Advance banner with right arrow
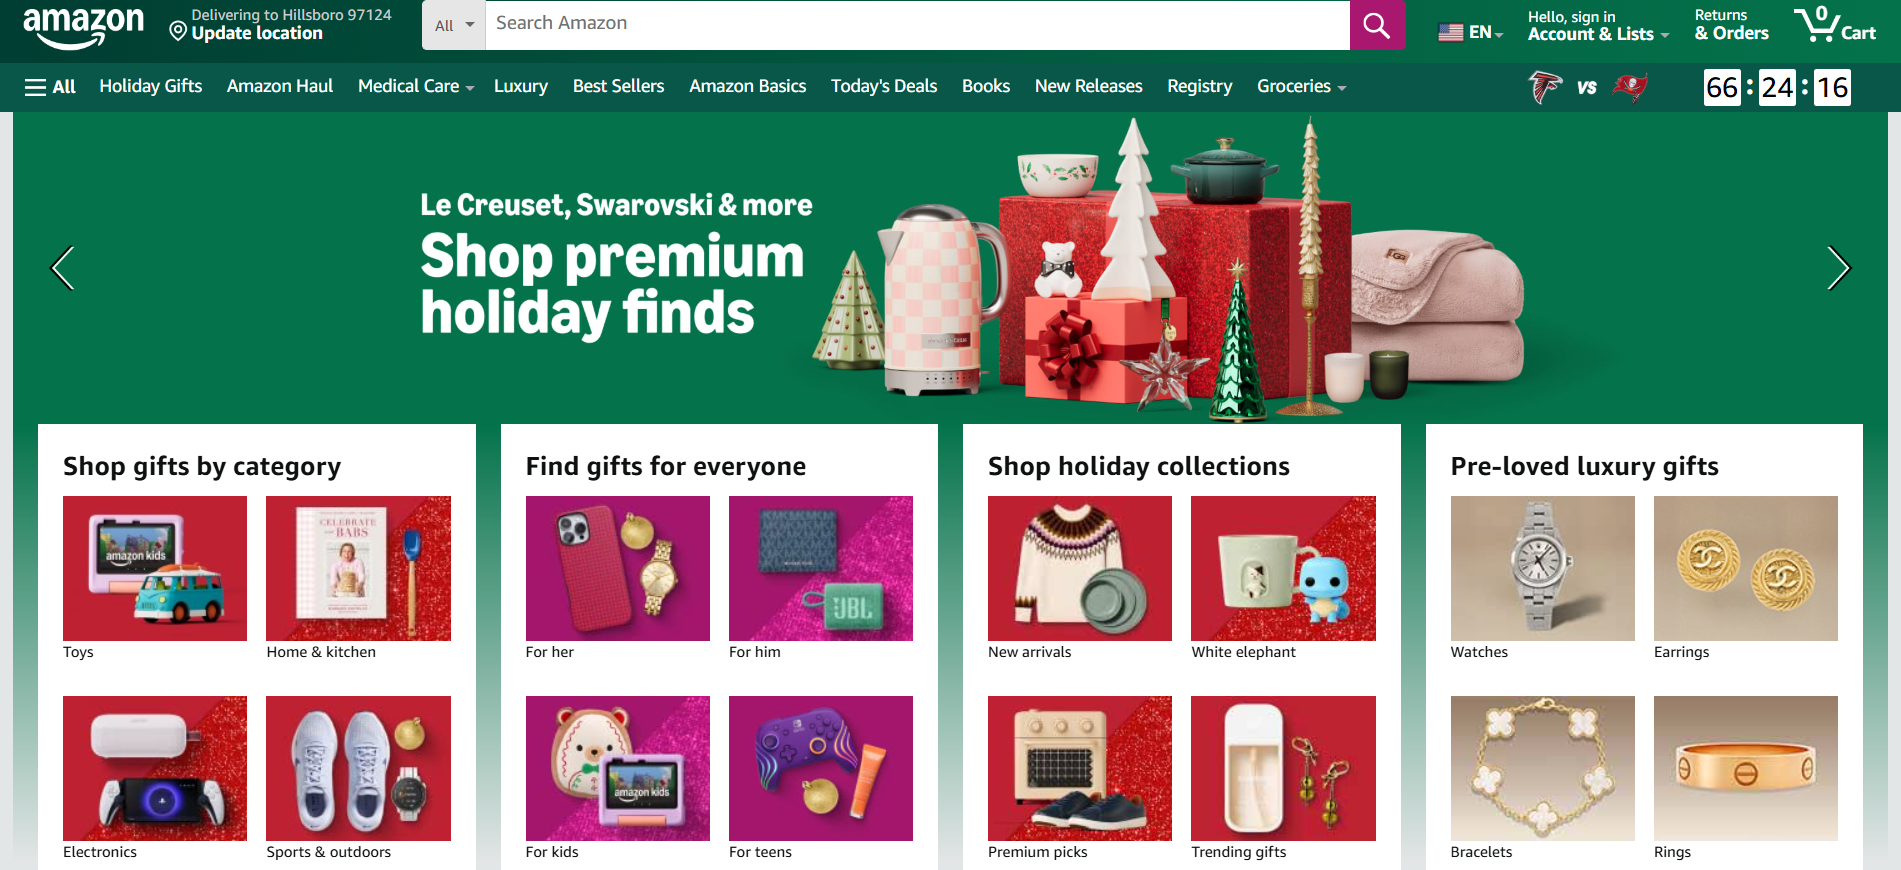 [1838, 268]
